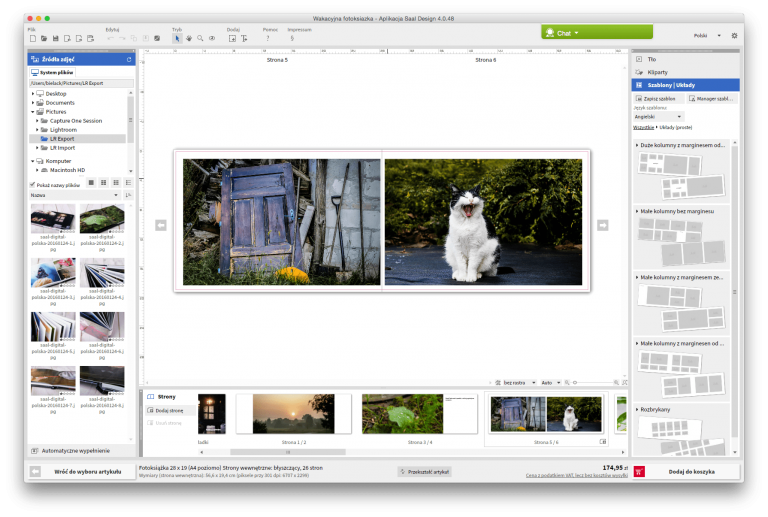
Task: Add an image frame from Dodaj
Action: tap(232, 38)
